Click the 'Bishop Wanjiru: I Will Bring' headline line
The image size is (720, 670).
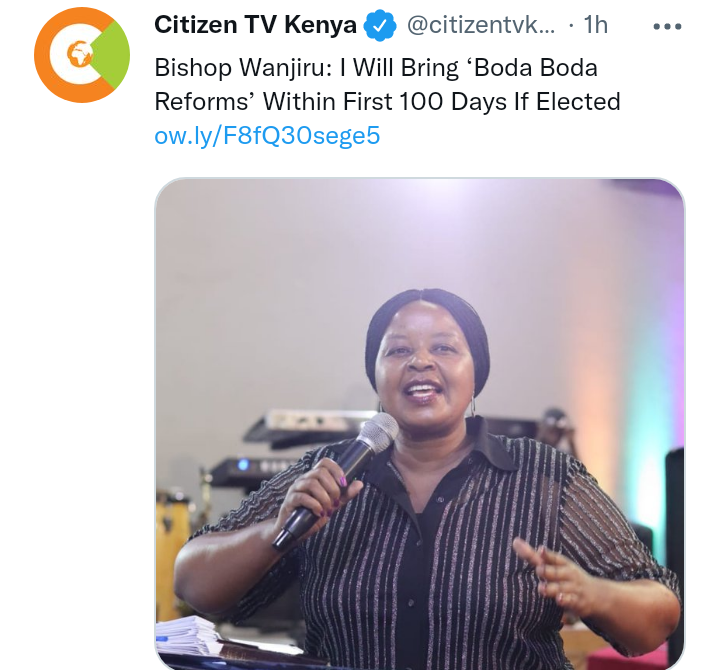pos(307,68)
